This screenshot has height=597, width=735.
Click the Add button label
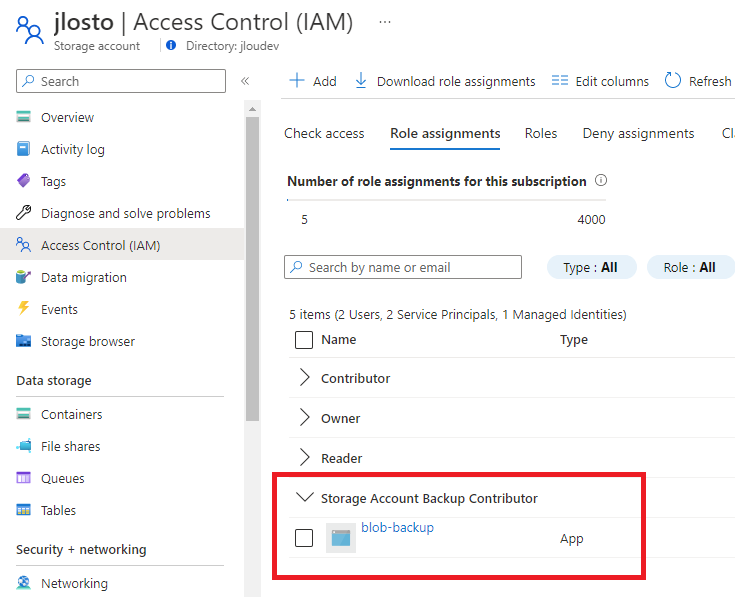tap(324, 81)
